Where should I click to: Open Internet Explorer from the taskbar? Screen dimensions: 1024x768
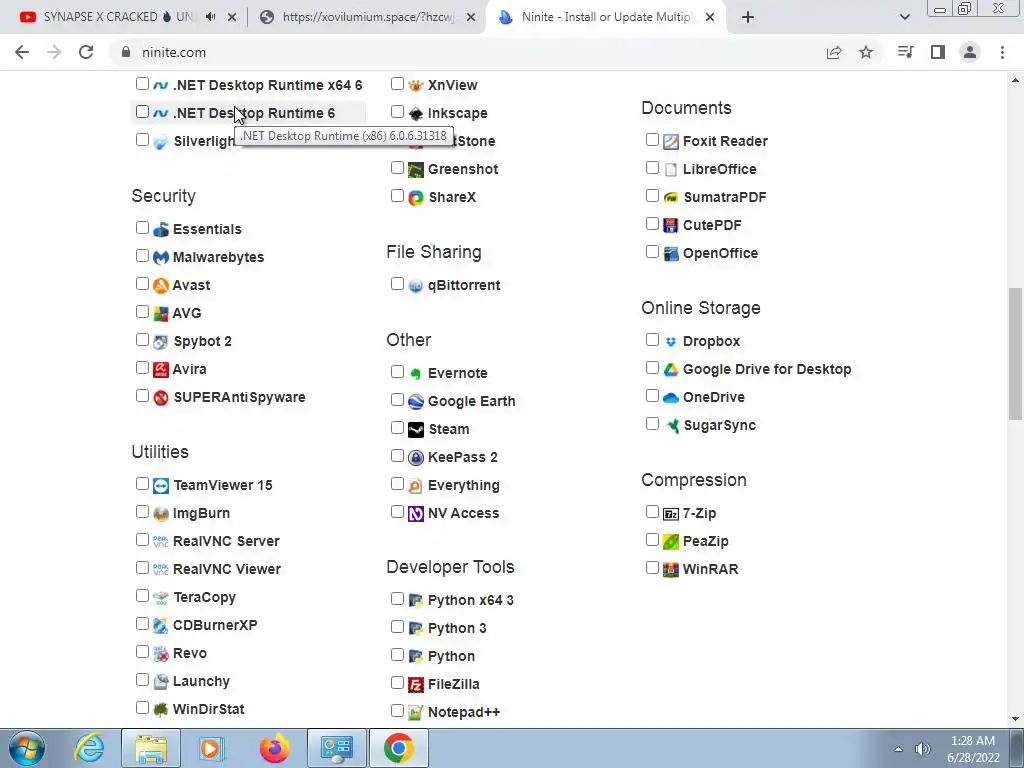coord(89,748)
